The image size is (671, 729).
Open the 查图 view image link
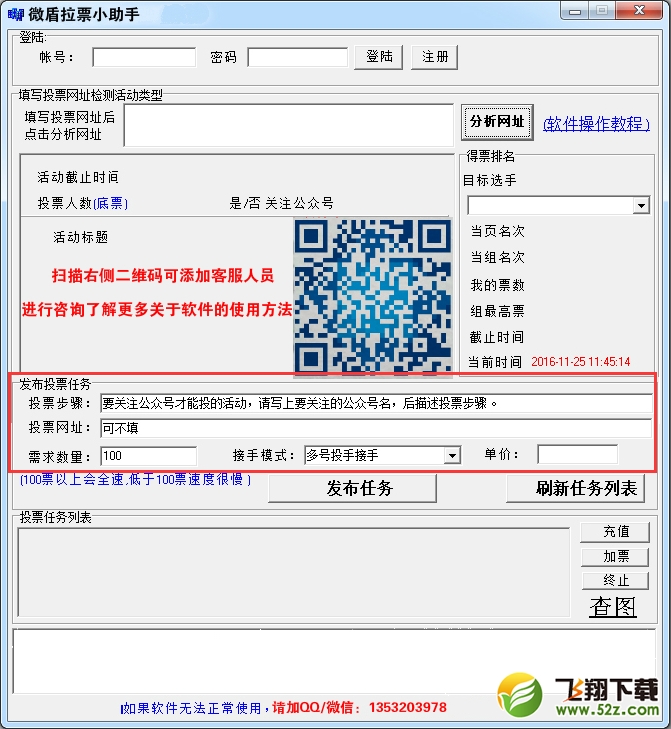pos(613,607)
